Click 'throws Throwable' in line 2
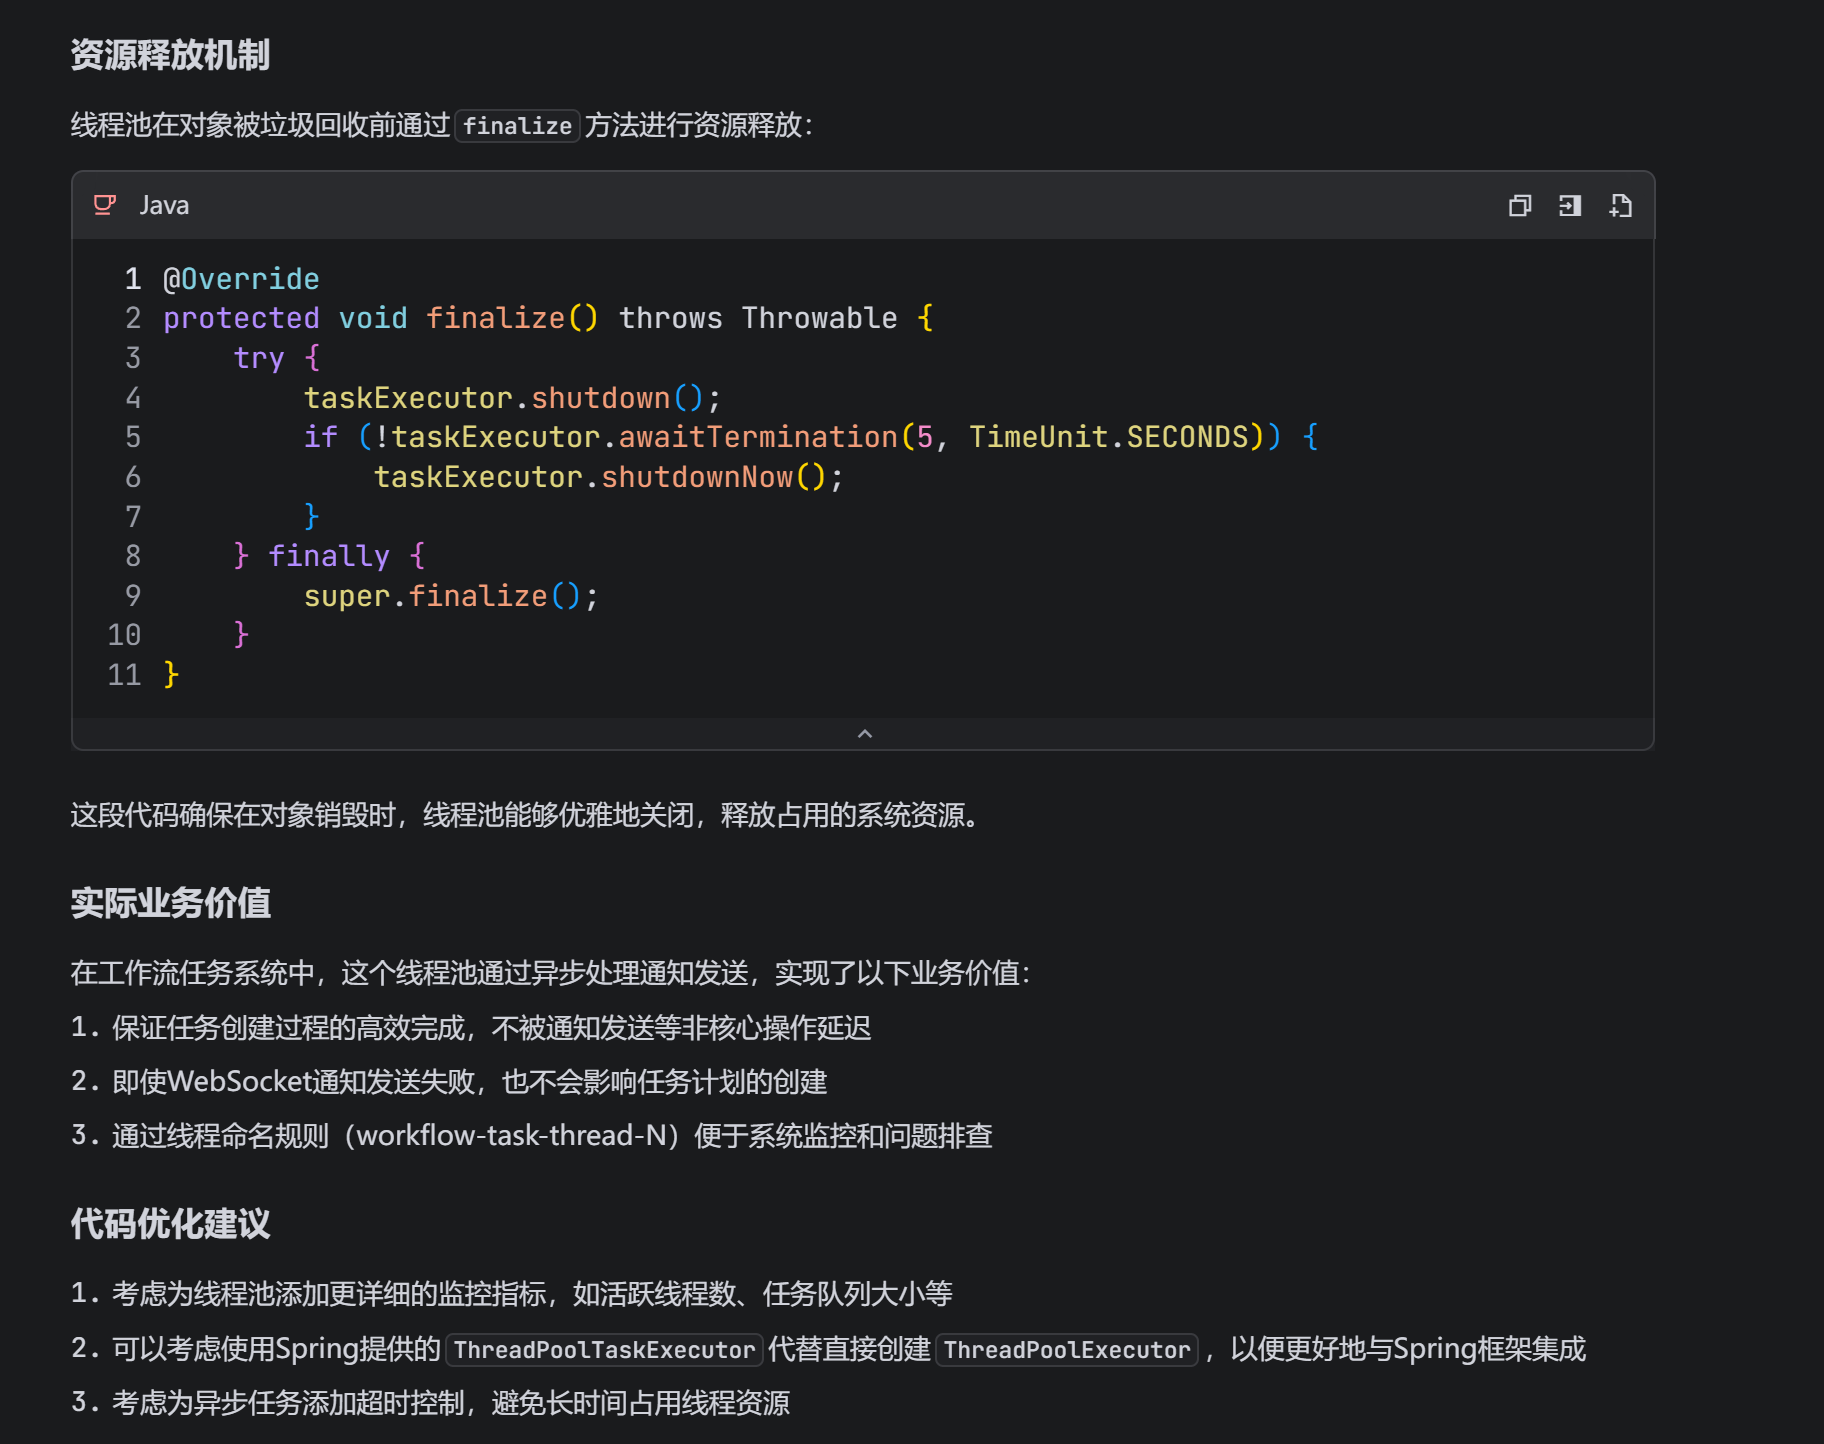Viewport: 1824px width, 1444px height. coord(758,318)
